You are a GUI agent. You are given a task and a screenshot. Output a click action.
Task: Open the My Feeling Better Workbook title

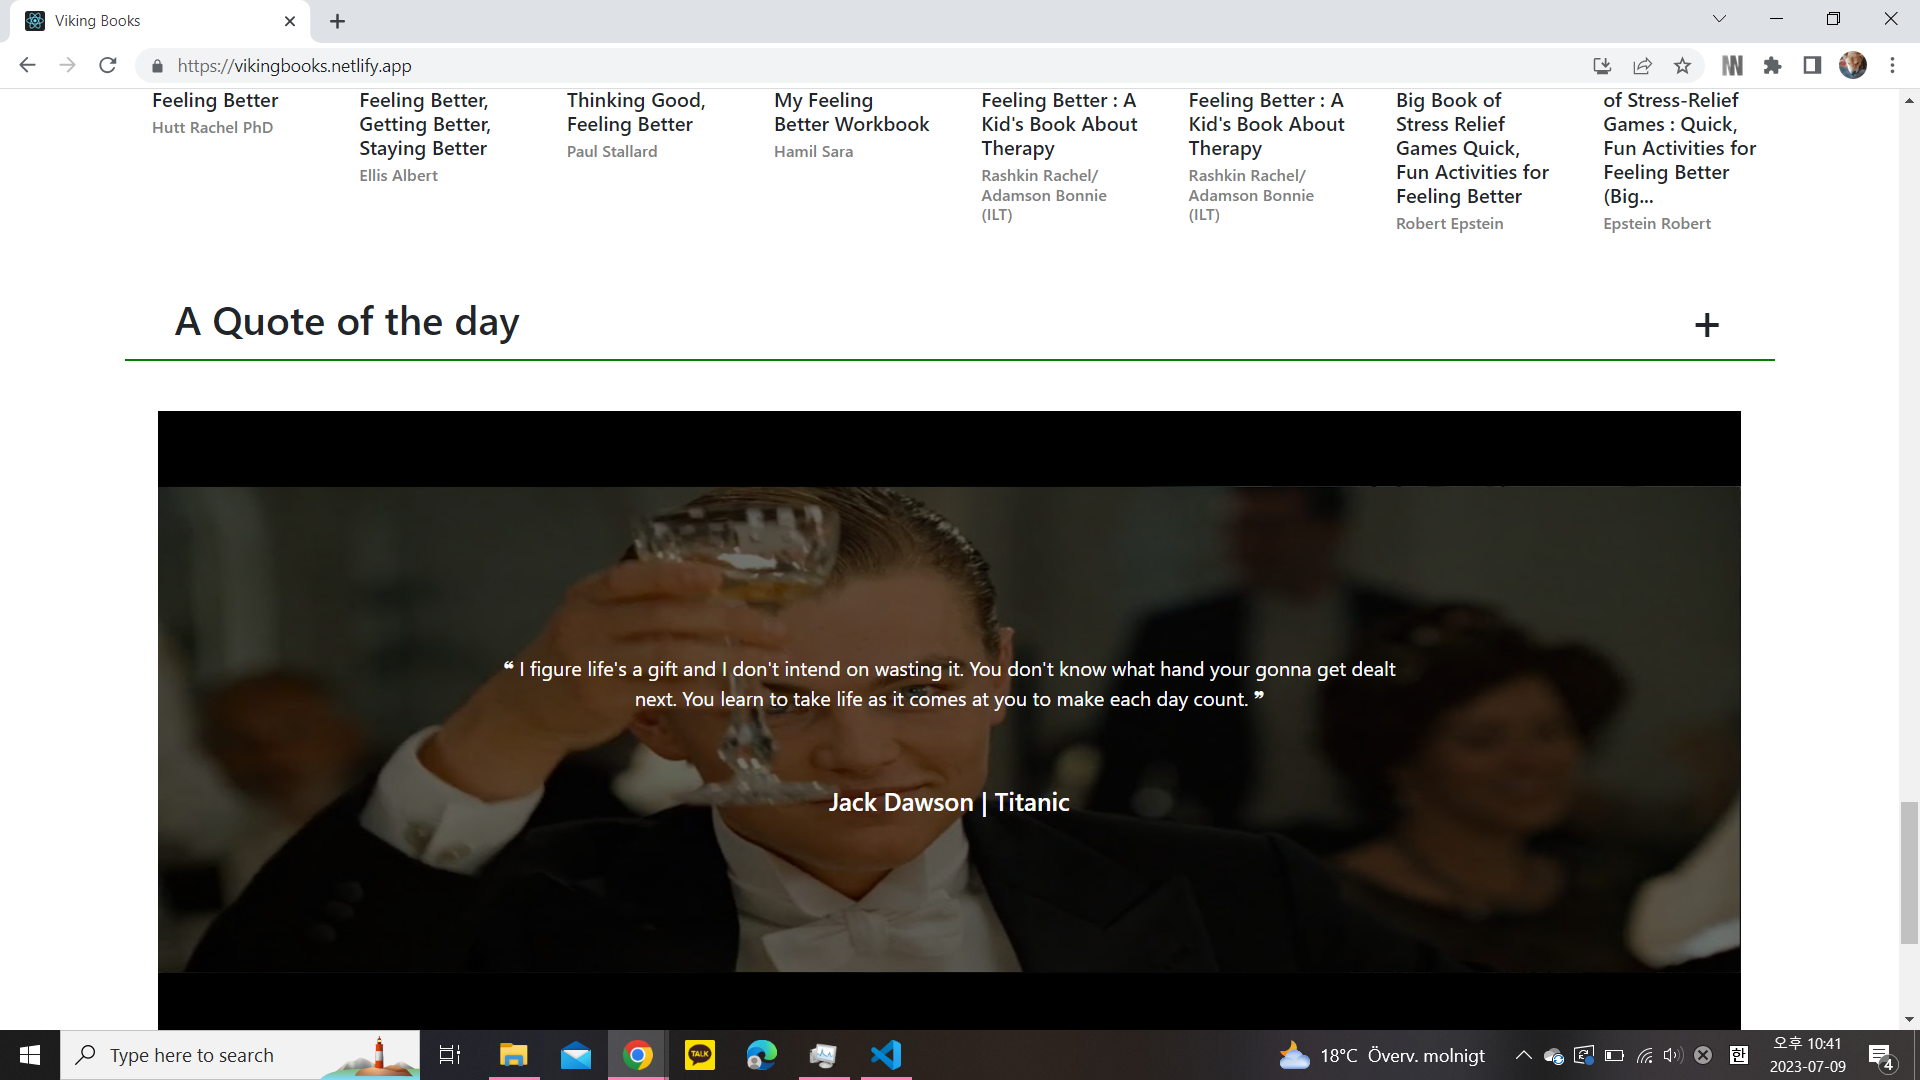[x=851, y=112]
